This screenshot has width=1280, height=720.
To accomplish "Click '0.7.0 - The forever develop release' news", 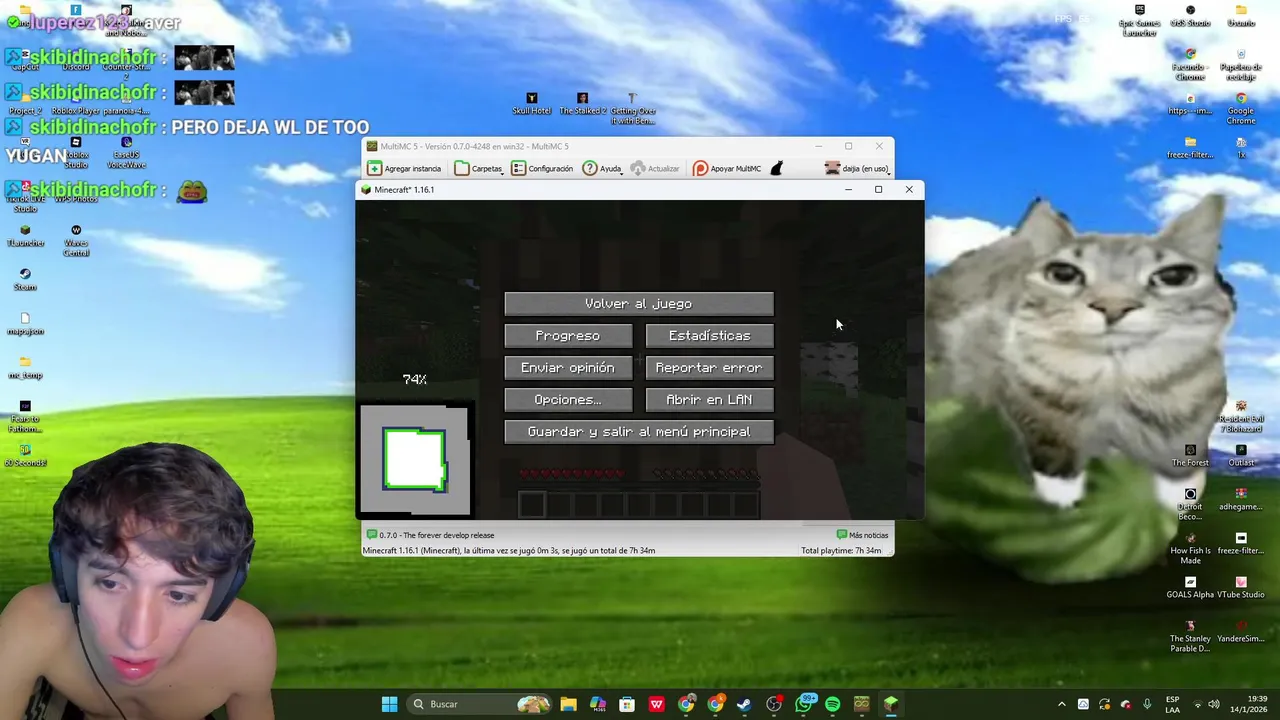I will [430, 535].
